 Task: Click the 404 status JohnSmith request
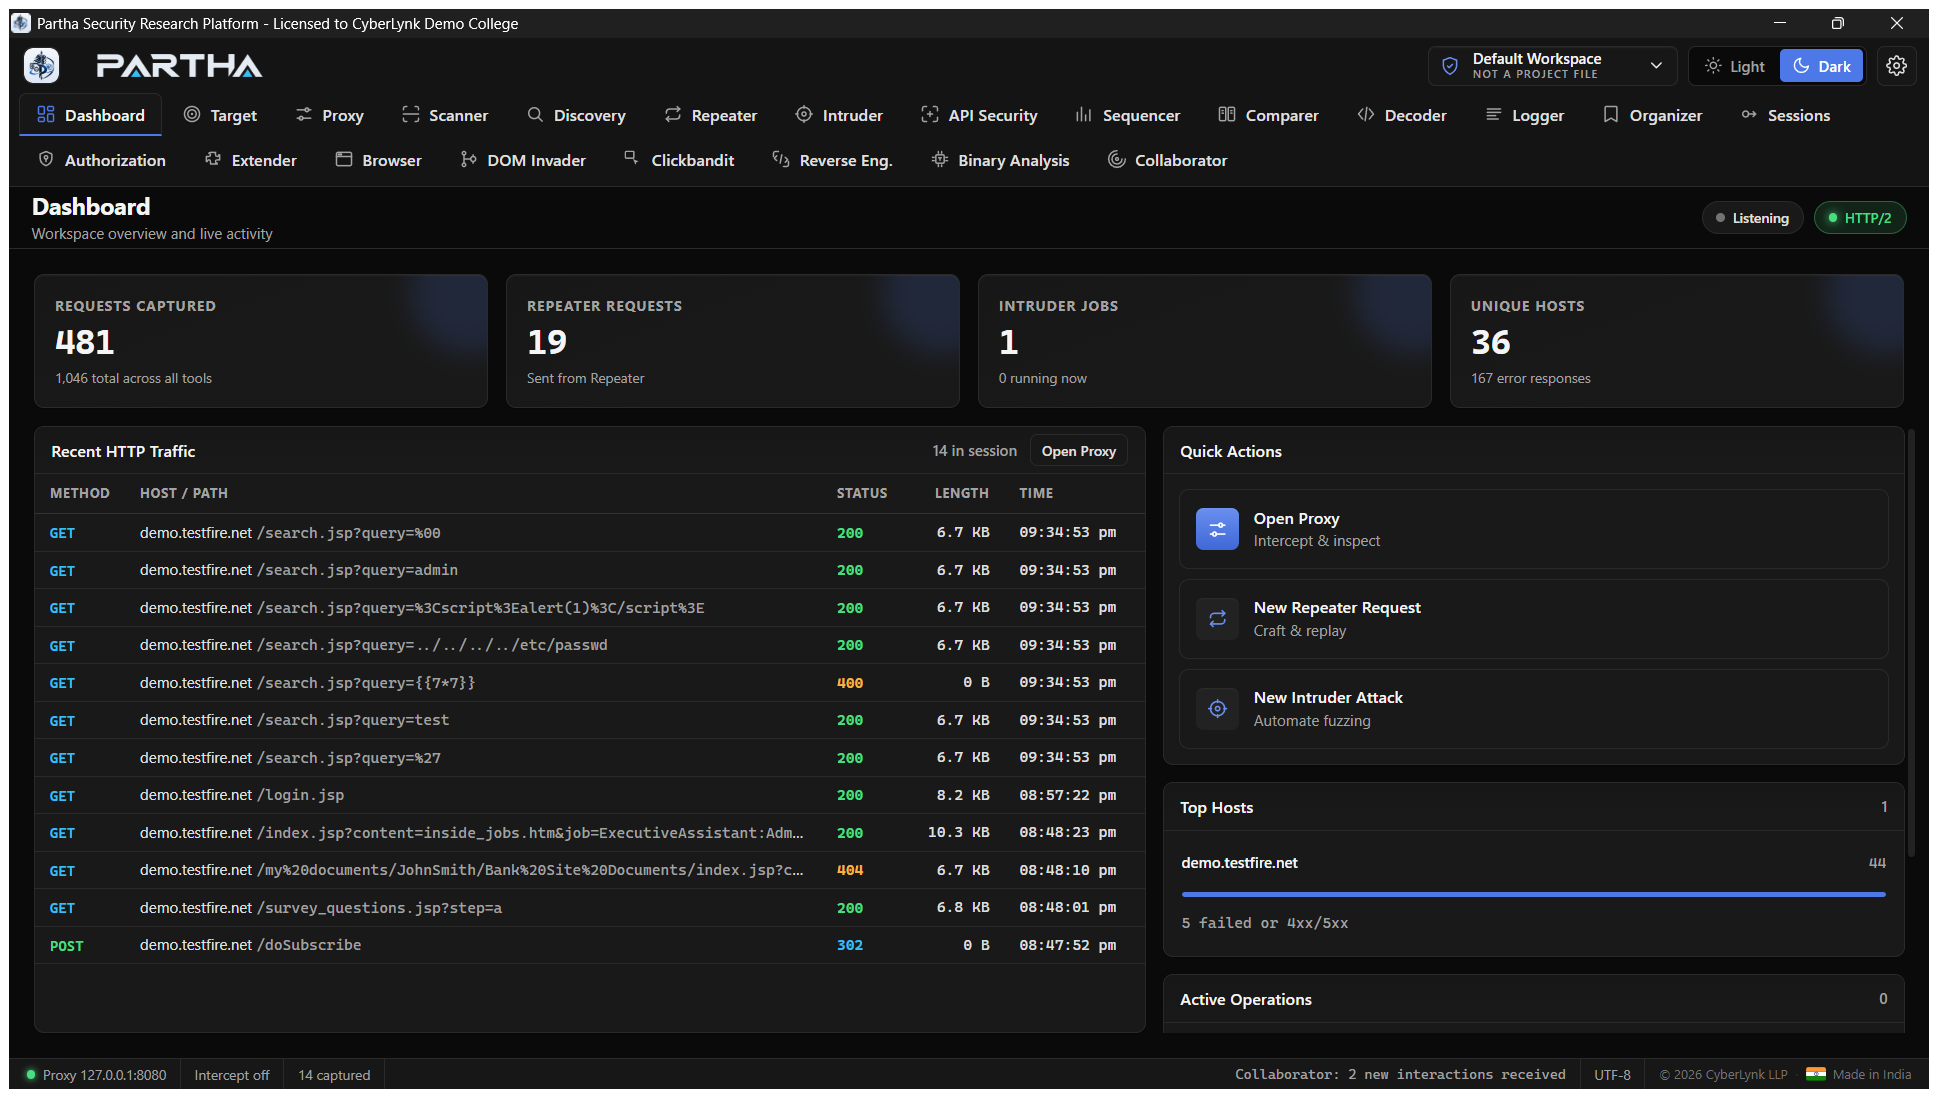coord(590,870)
